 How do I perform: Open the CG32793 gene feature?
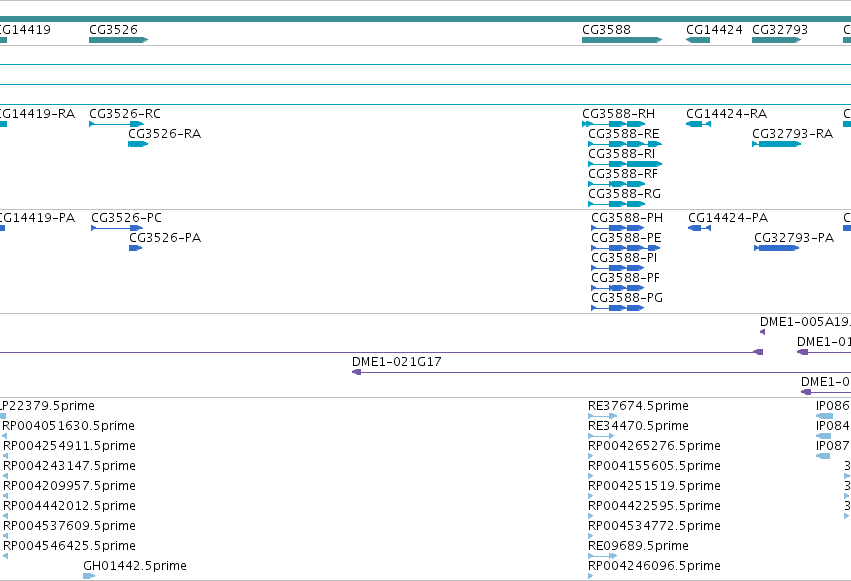click(x=777, y=40)
